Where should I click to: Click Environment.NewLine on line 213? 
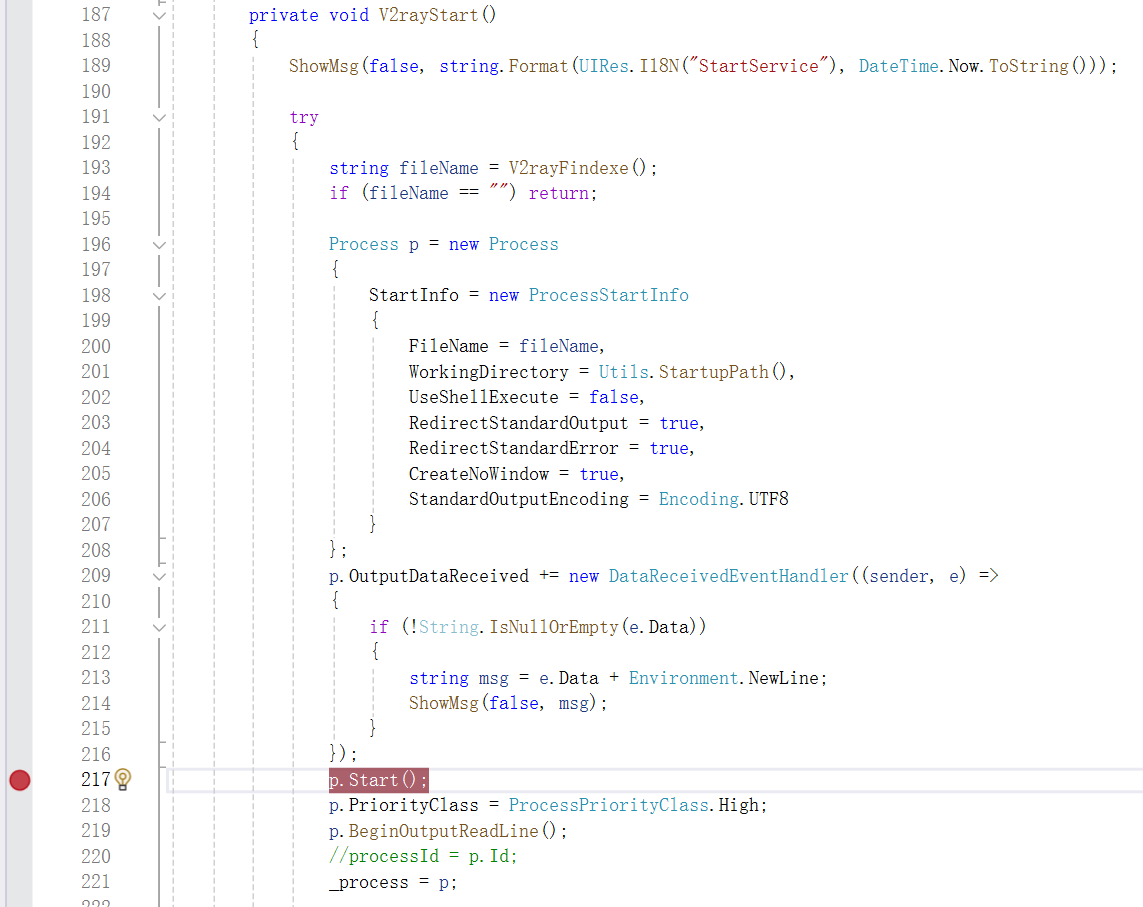click(x=727, y=678)
